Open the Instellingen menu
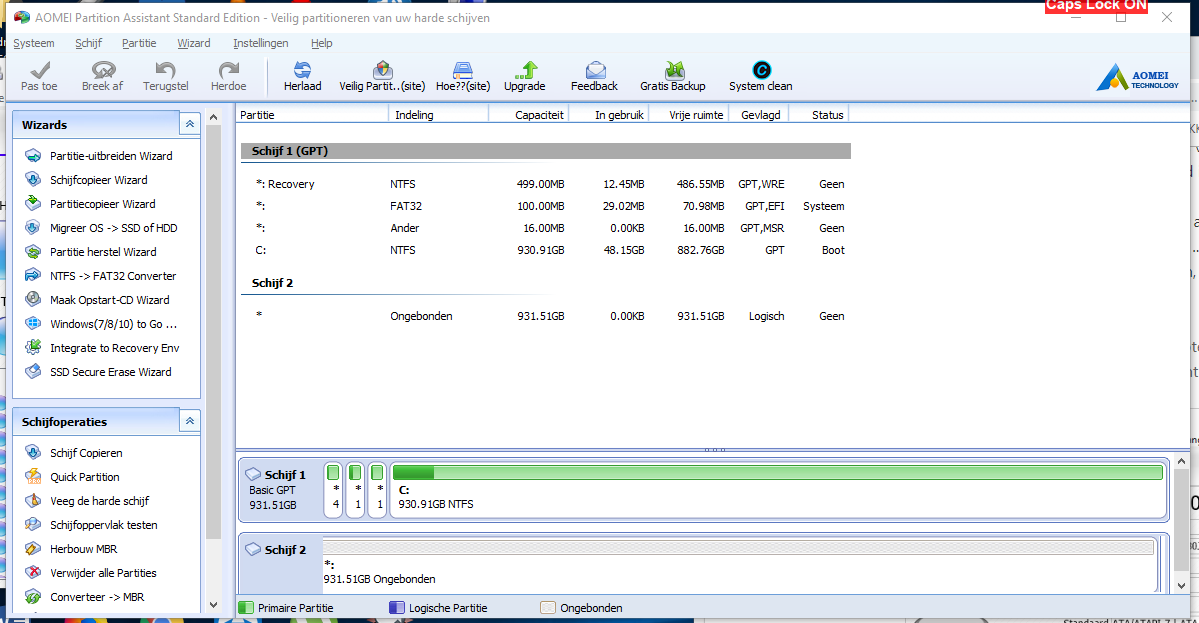This screenshot has height=623, width=1199. tap(261, 43)
